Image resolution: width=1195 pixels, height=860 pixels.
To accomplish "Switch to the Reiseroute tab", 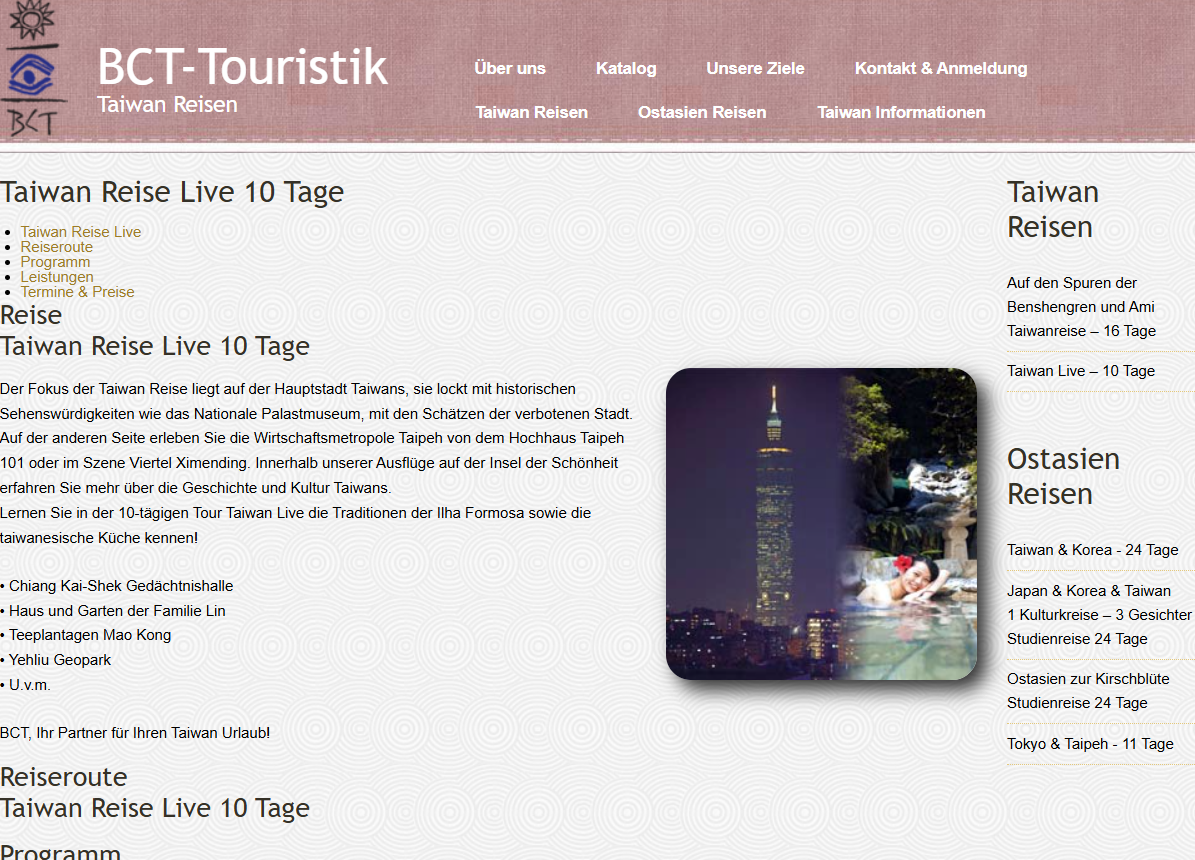I will tap(57, 247).
